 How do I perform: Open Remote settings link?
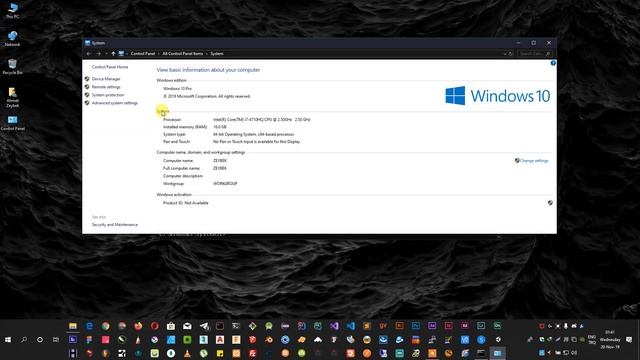point(106,87)
